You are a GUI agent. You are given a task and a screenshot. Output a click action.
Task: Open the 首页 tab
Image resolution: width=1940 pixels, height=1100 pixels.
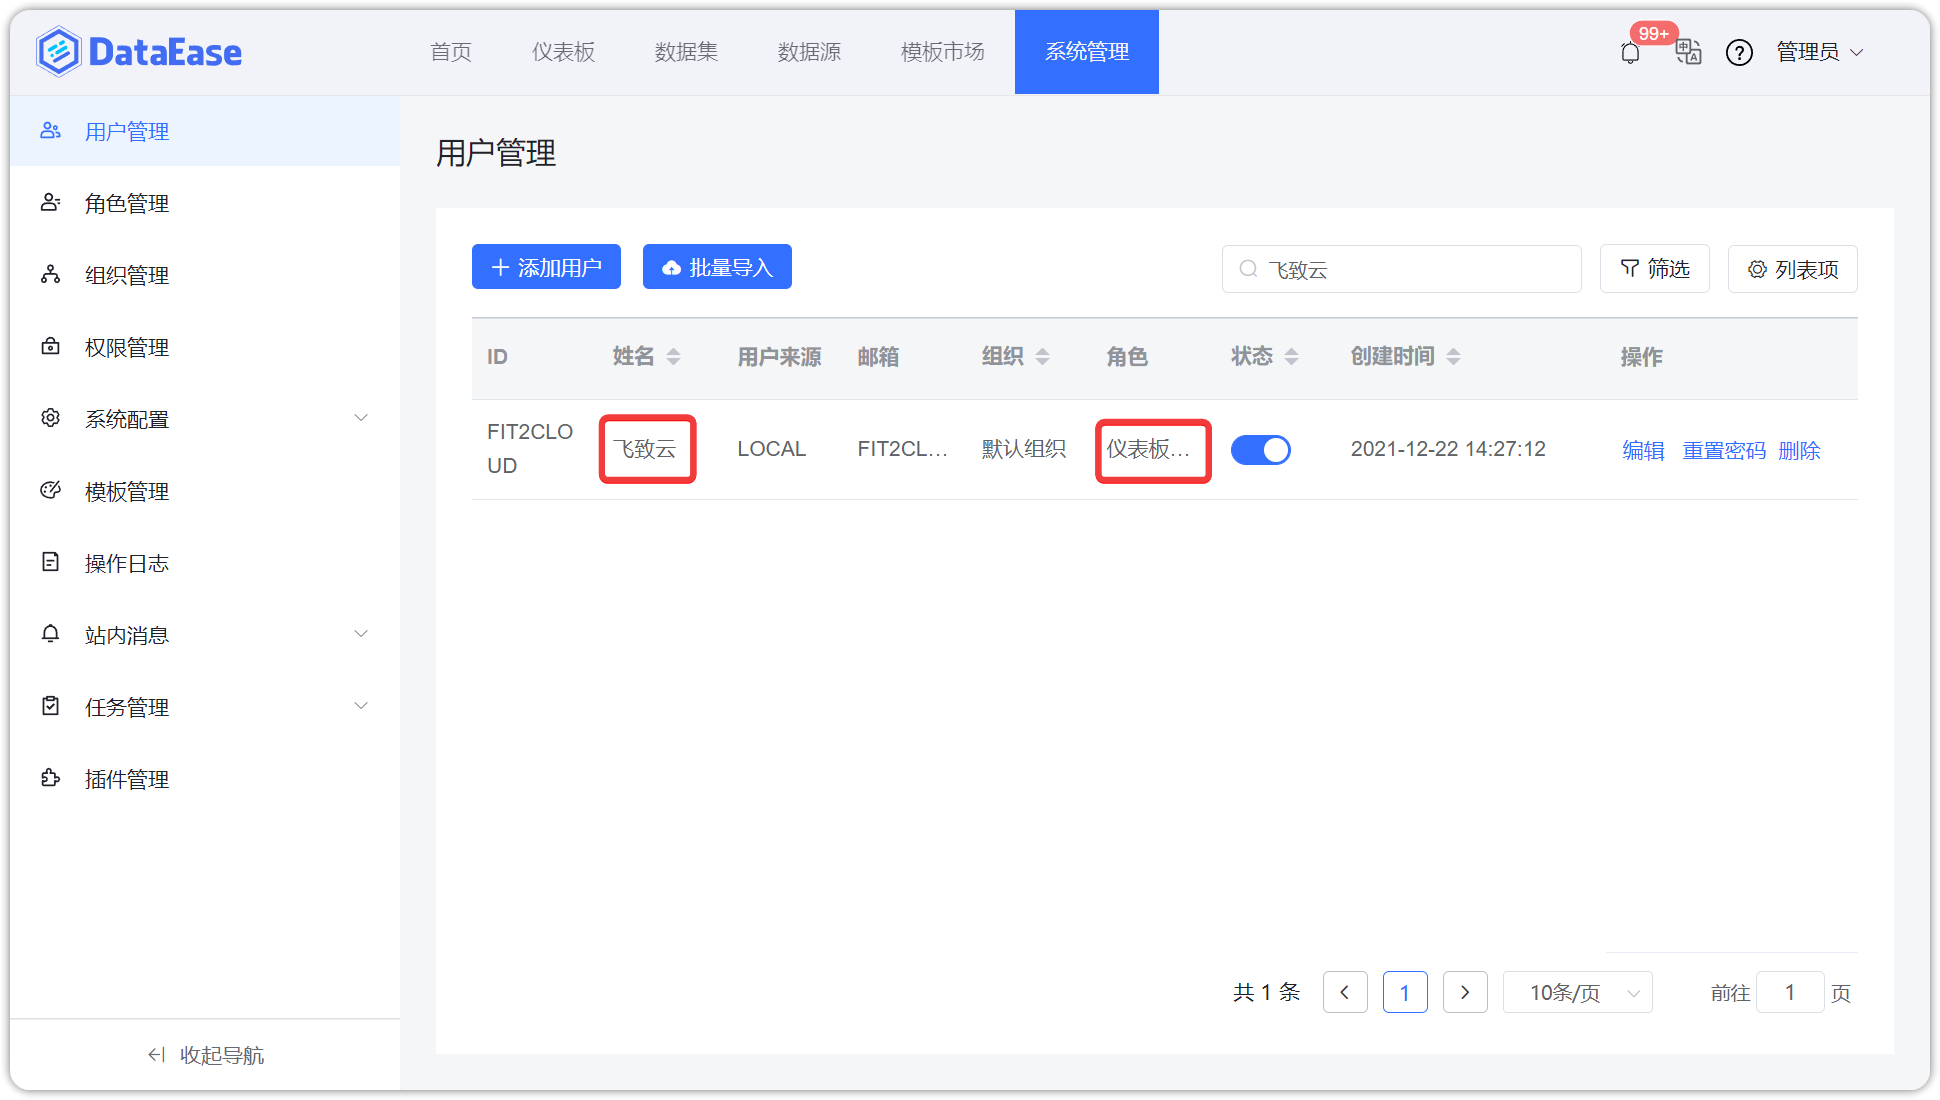[x=451, y=52]
